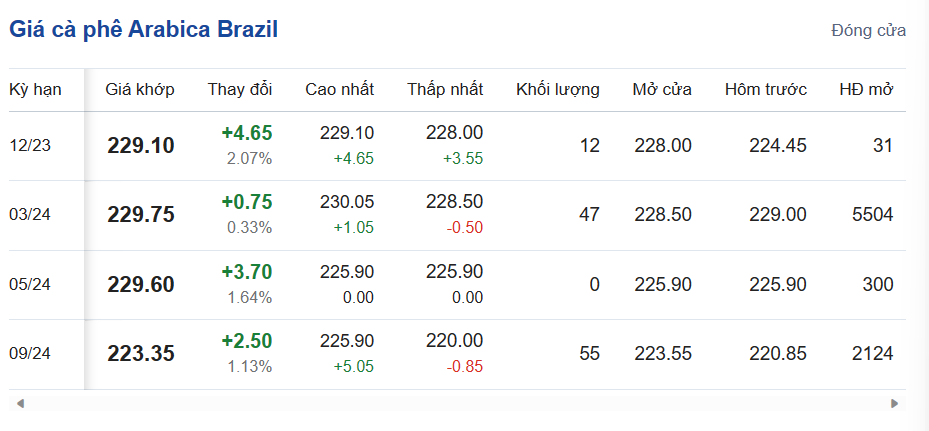
Task: Click the 03/24 contract term
Action: click(30, 215)
